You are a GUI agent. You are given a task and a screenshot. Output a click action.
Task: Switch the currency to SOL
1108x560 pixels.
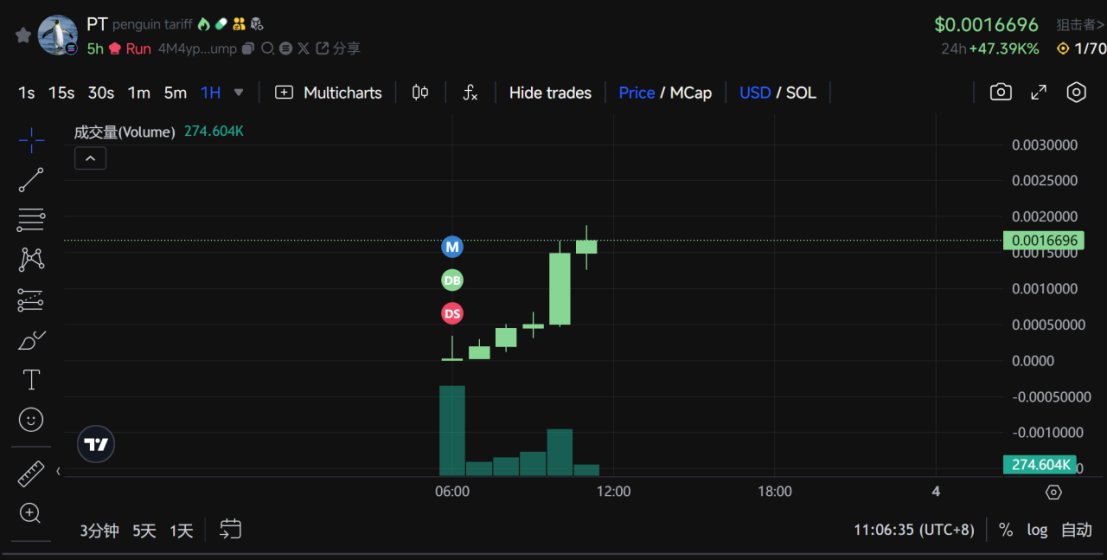pos(801,92)
